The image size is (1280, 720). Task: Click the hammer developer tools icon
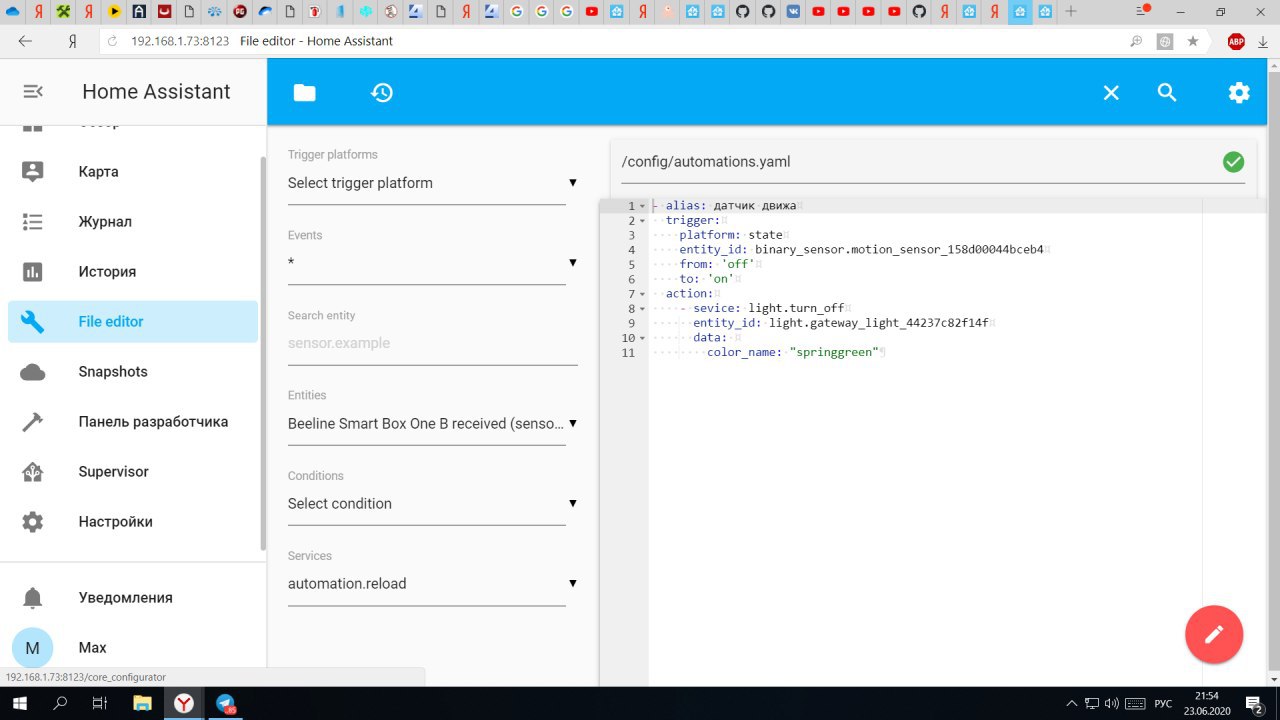[x=33, y=421]
